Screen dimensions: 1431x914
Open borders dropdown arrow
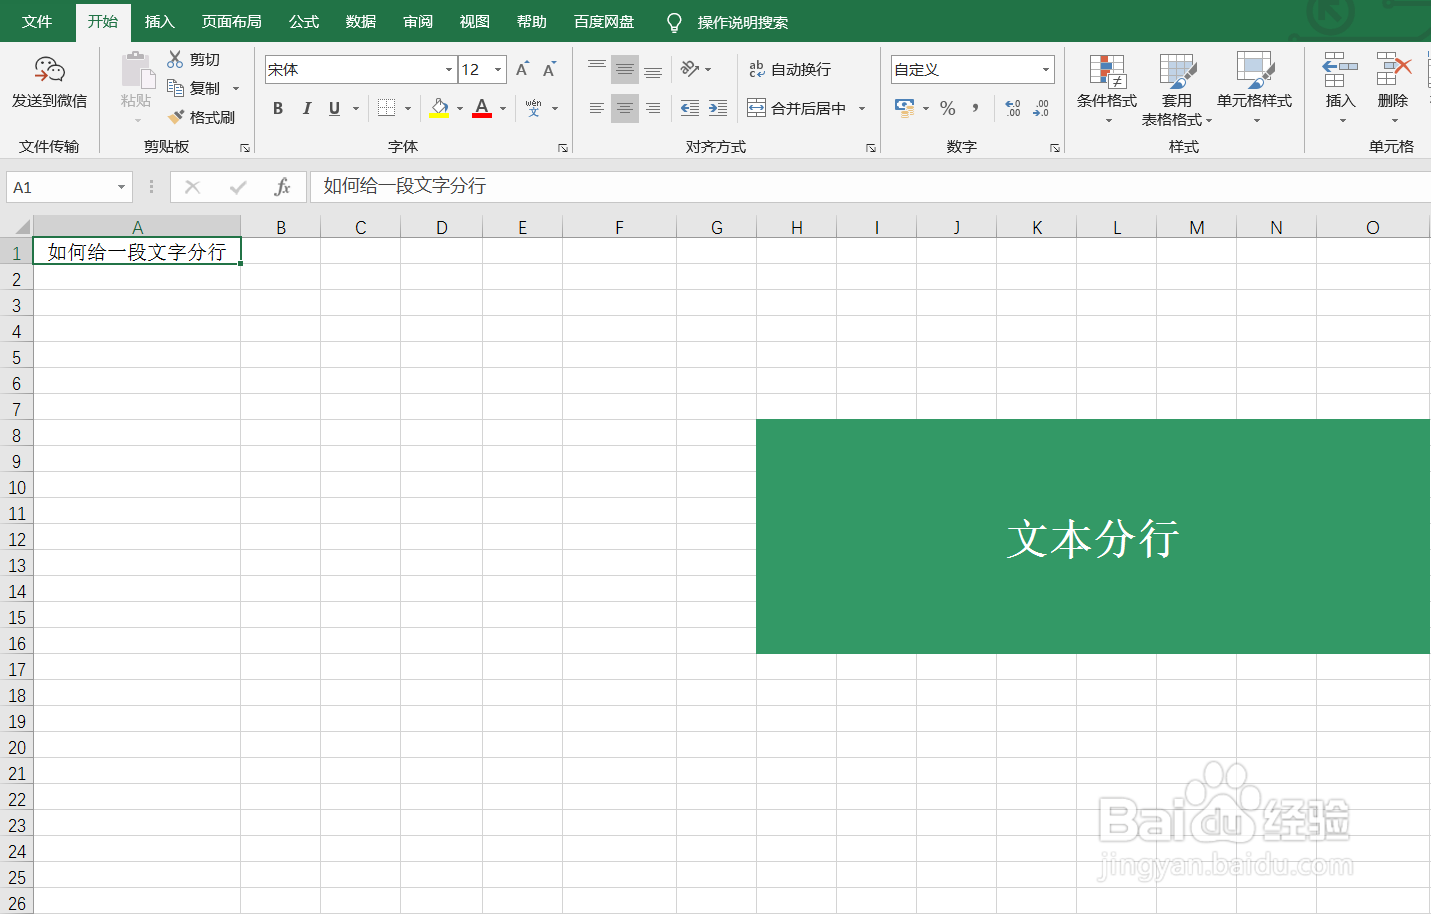[408, 108]
